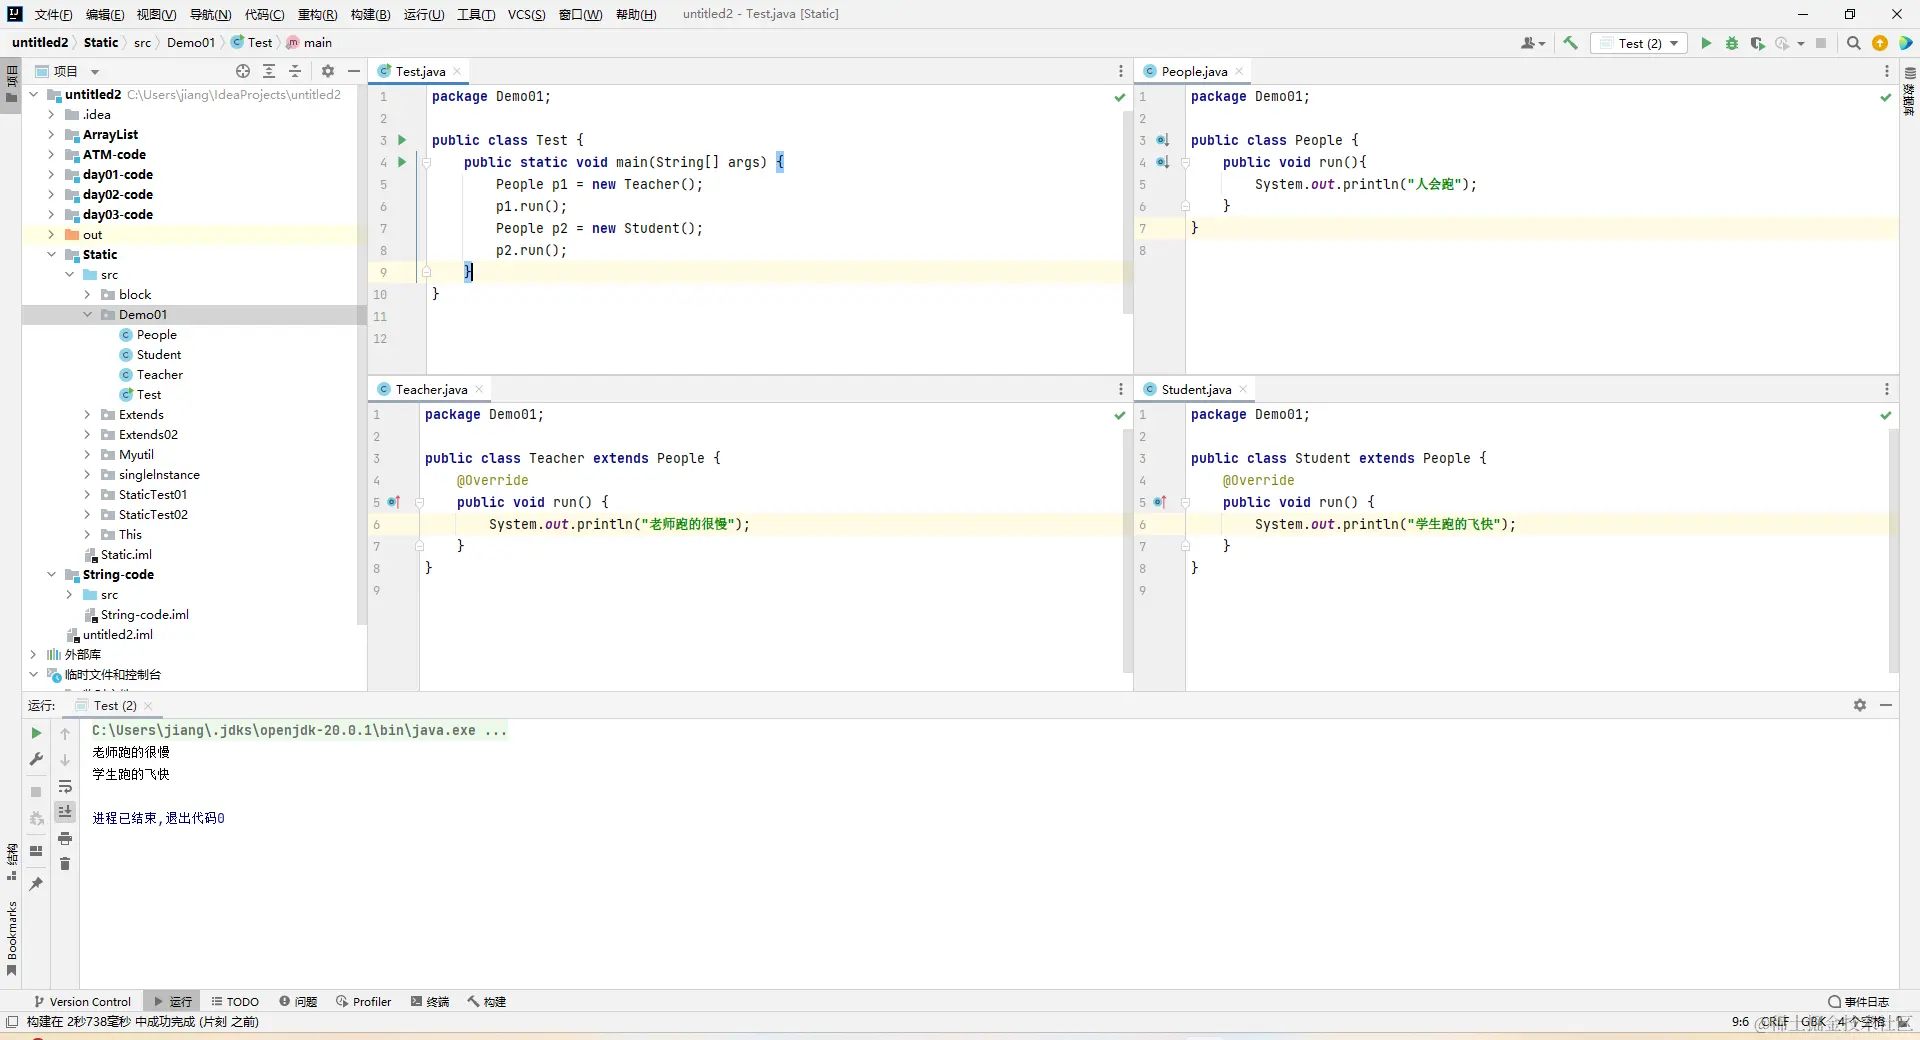1920x1040 pixels.
Task: Toggle the Bookmarks side tool window
Action: [11, 938]
